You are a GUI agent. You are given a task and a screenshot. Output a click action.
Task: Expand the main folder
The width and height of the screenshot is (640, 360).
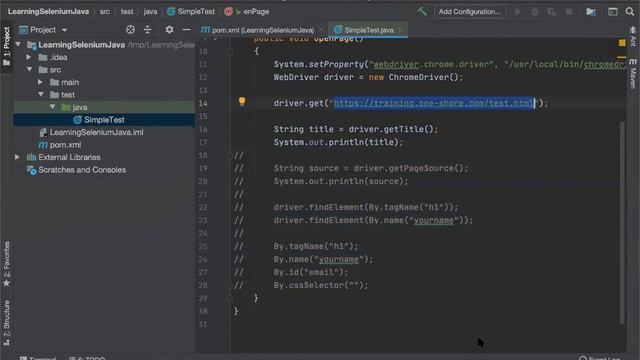pos(40,82)
